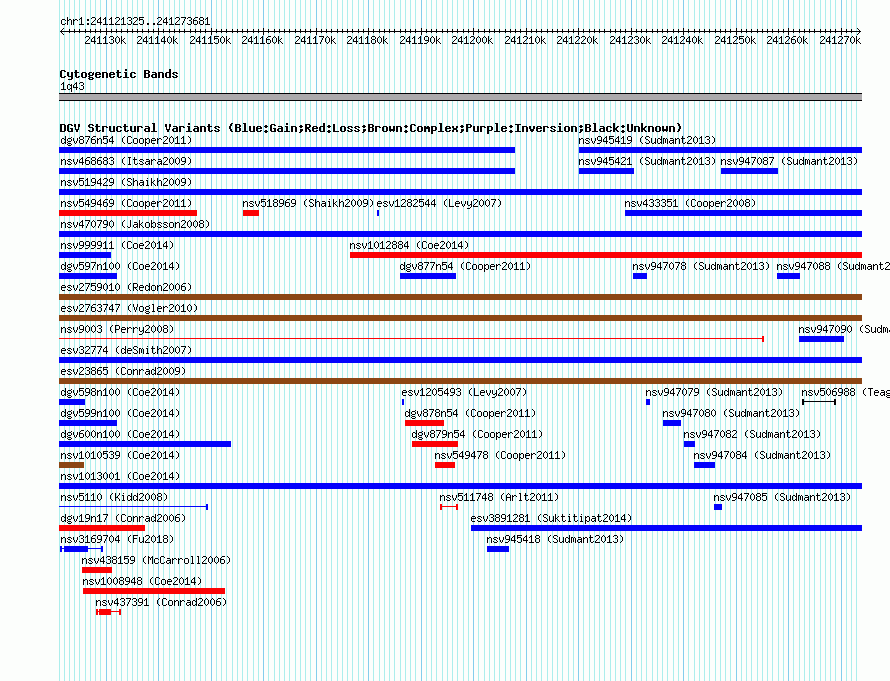
Task: Select the brown esv2759010 (Redon2006) complex bar
Action: click(460, 297)
